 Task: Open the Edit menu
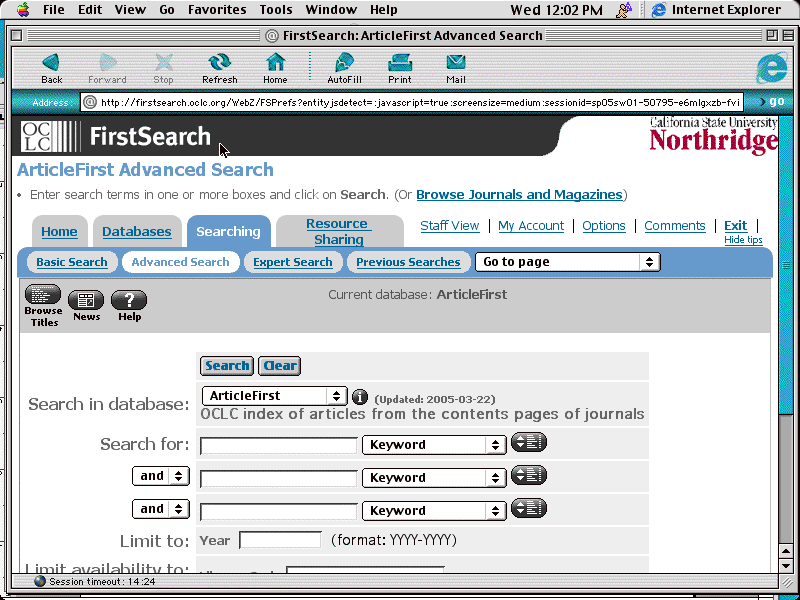[90, 10]
